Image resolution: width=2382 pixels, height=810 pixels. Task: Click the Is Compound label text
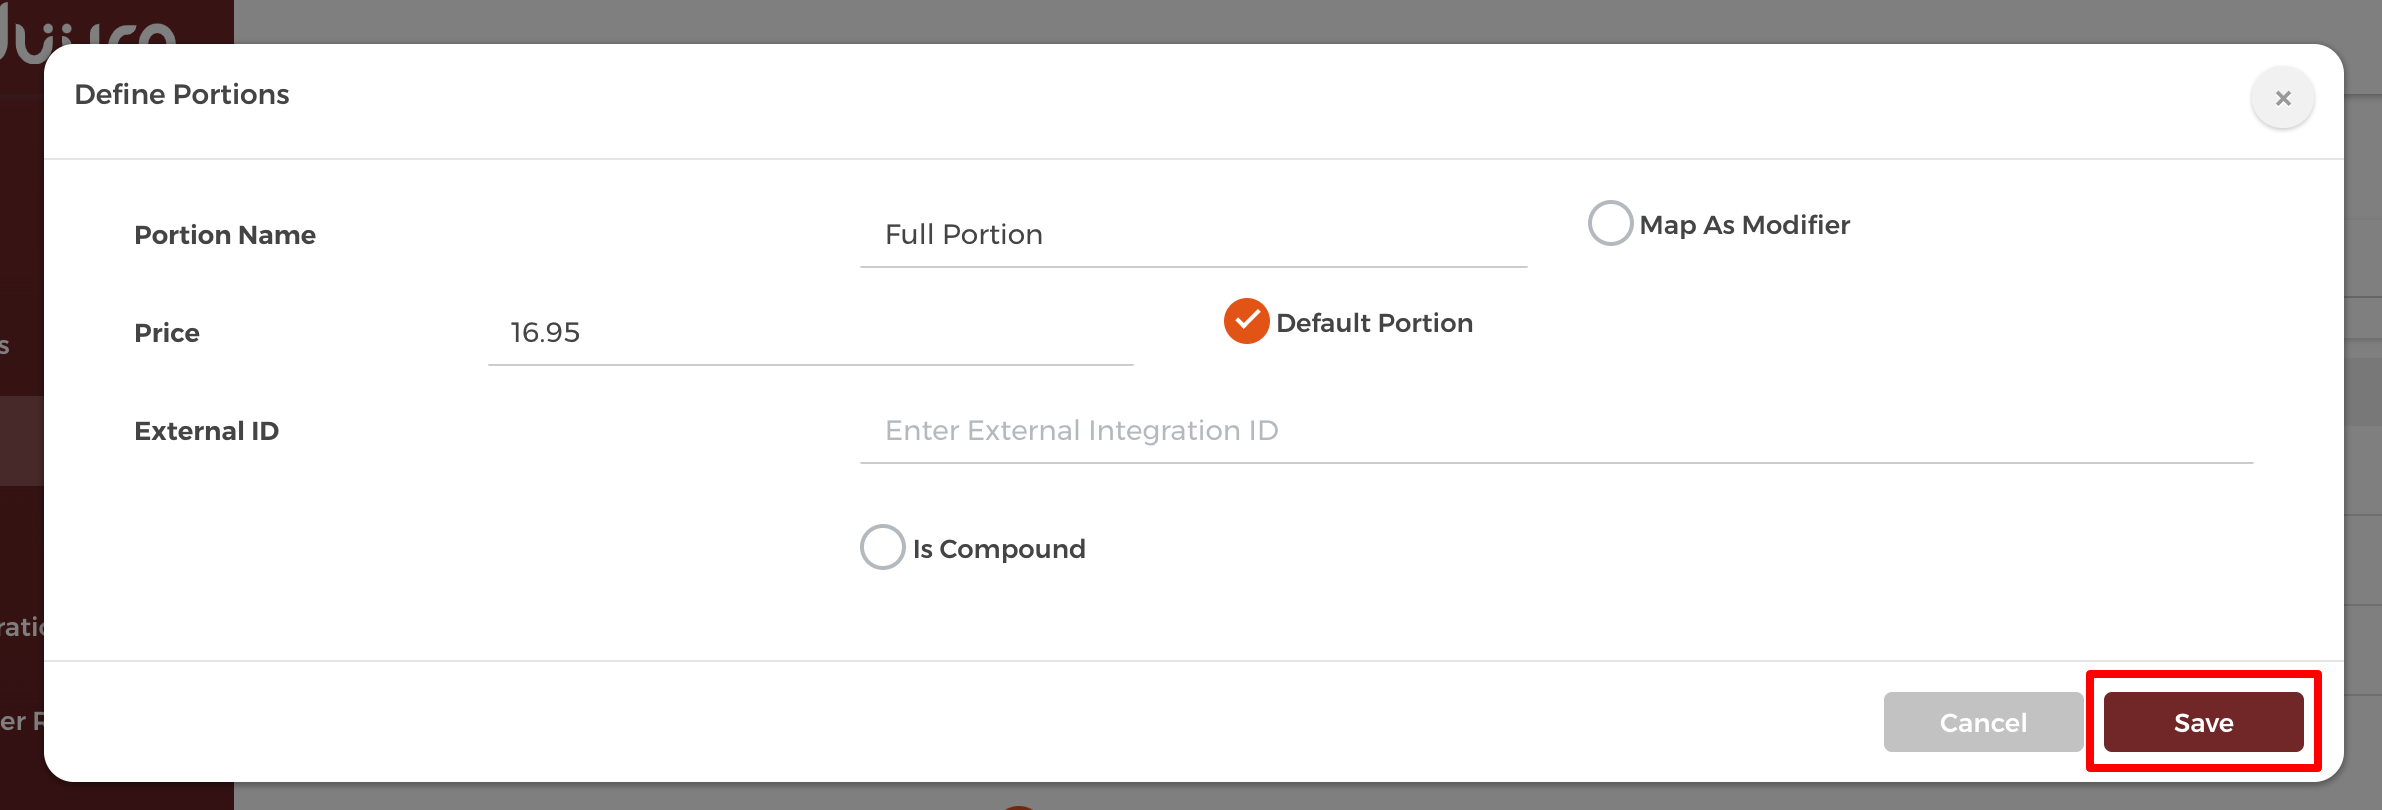pos(998,549)
